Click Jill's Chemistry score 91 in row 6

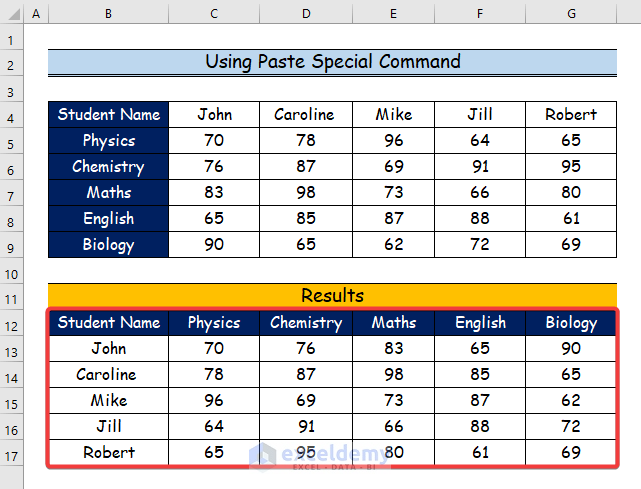point(480,166)
